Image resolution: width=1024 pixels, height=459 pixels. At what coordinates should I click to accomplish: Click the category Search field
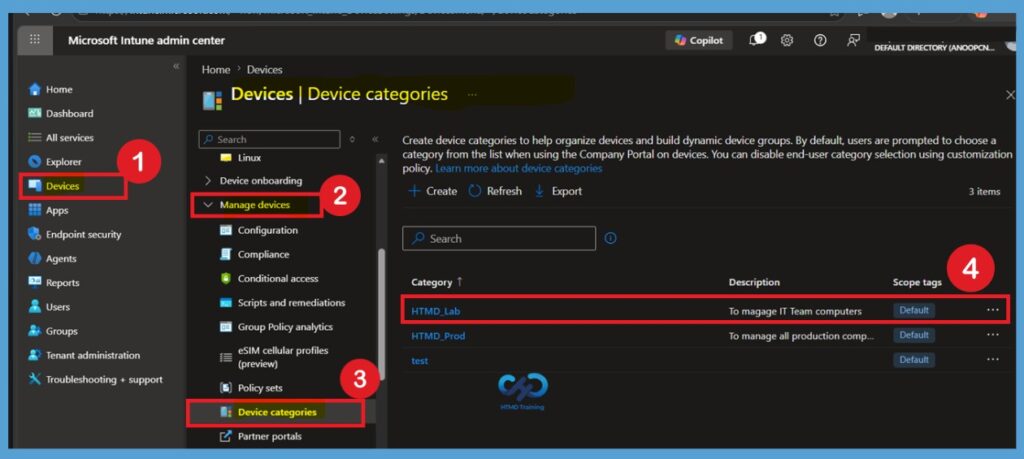[499, 238]
